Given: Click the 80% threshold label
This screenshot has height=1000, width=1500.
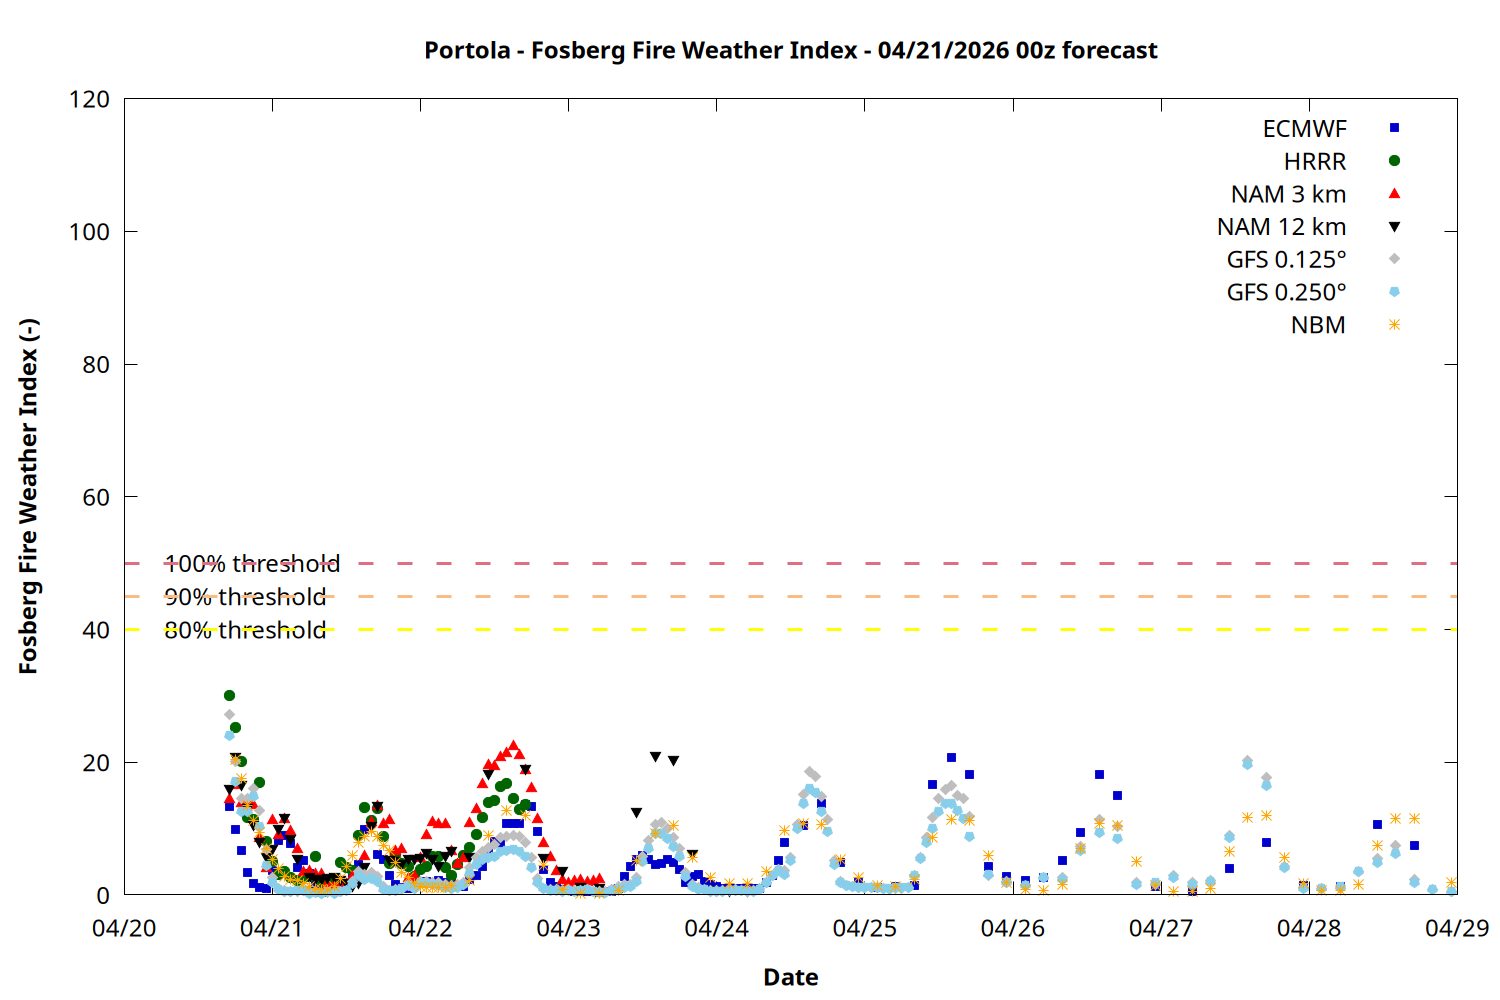Looking at the screenshot, I should 245,630.
